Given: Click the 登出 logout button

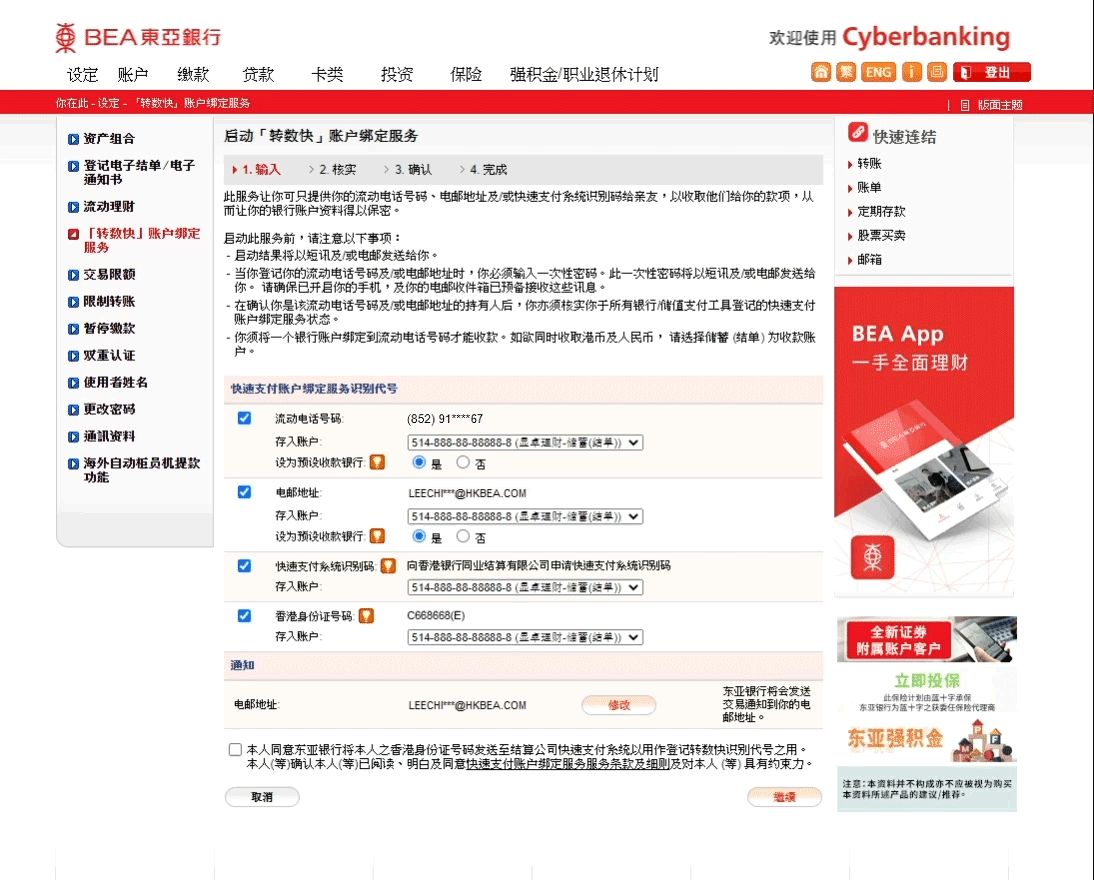Looking at the screenshot, I should 991,72.
